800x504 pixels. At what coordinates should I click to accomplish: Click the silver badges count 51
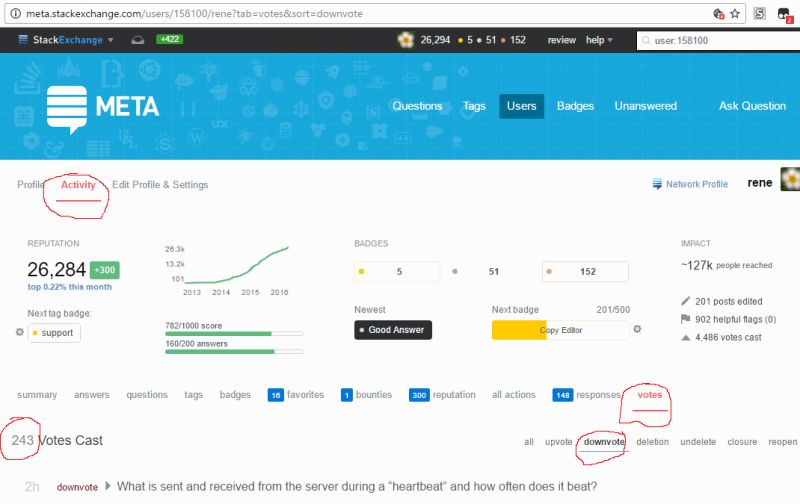pos(493,271)
